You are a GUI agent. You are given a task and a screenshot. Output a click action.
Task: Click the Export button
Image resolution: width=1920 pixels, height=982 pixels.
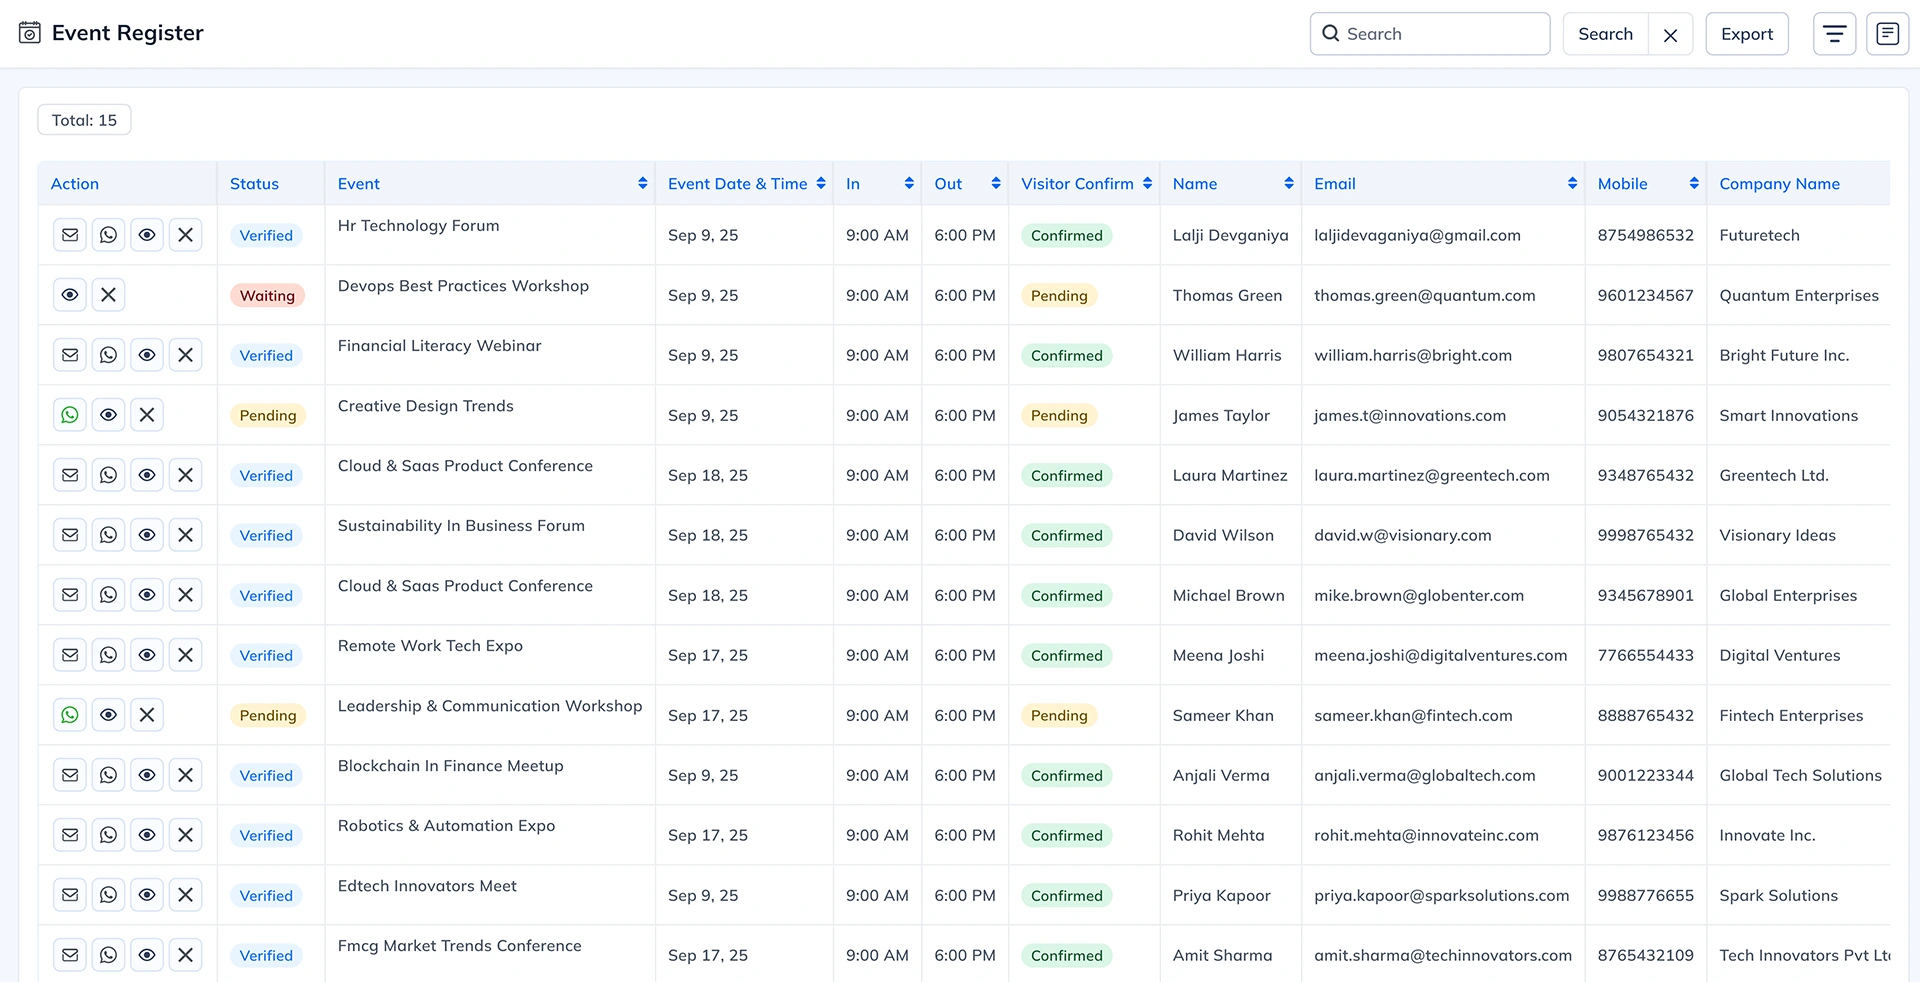pyautogui.click(x=1746, y=34)
